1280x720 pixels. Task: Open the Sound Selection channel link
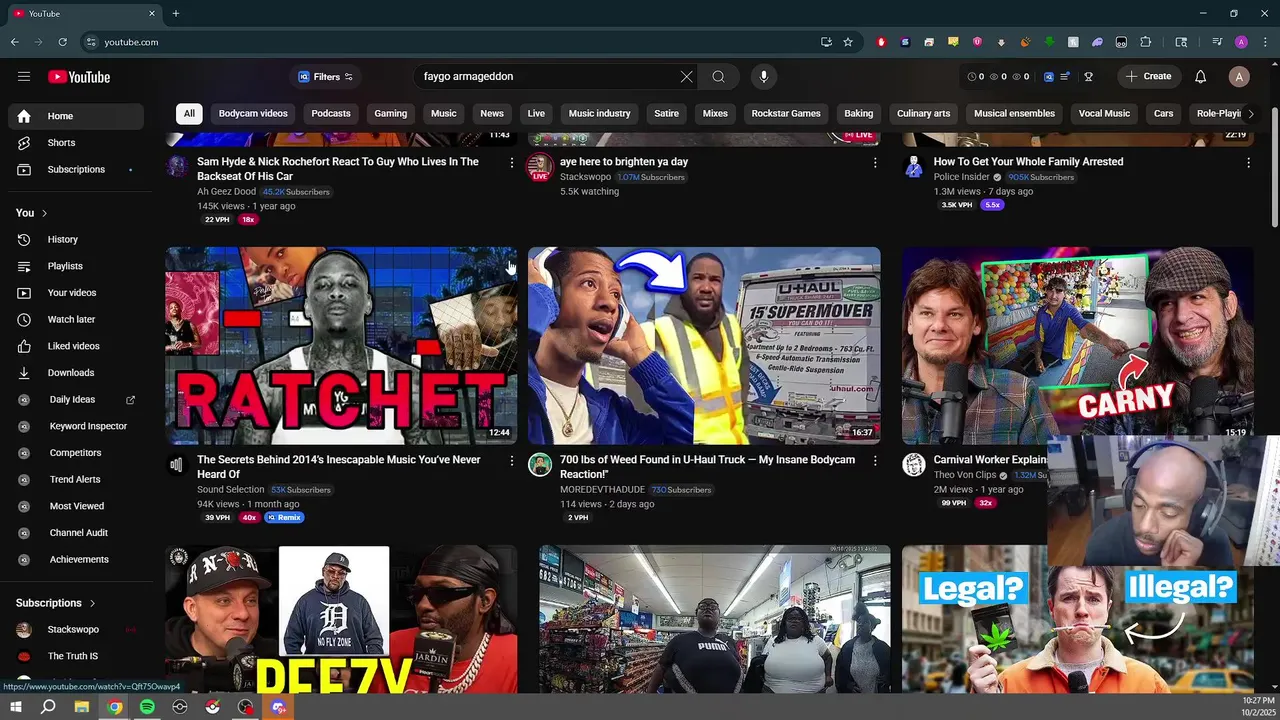click(x=230, y=490)
